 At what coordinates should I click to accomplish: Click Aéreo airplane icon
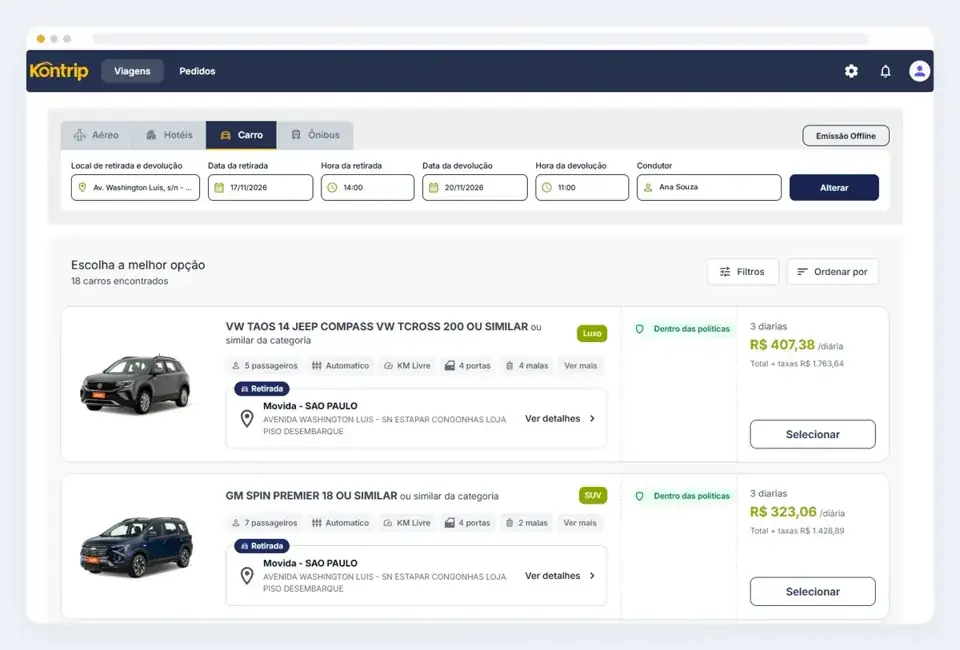[80, 135]
